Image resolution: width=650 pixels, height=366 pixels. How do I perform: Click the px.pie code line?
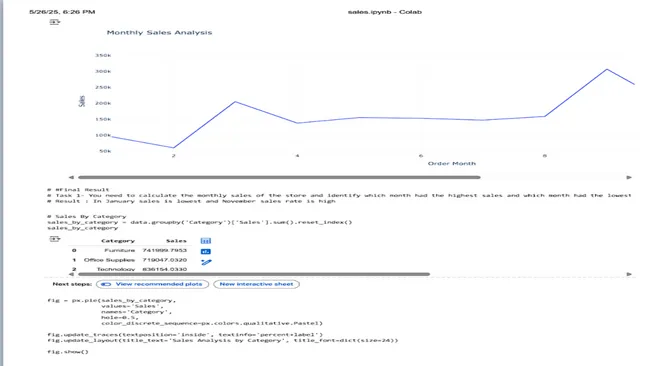coord(112,301)
